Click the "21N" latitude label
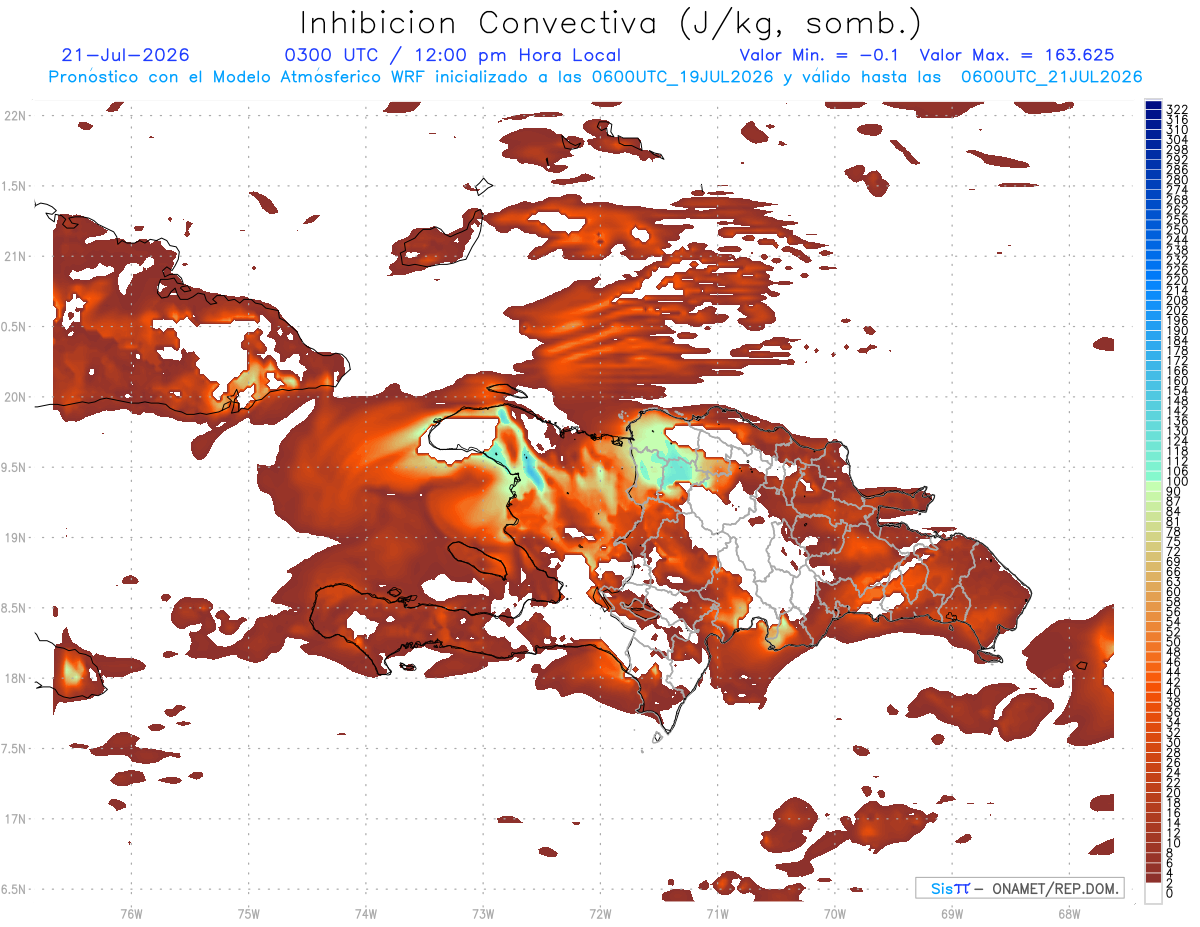1200x927 pixels. click(15, 257)
